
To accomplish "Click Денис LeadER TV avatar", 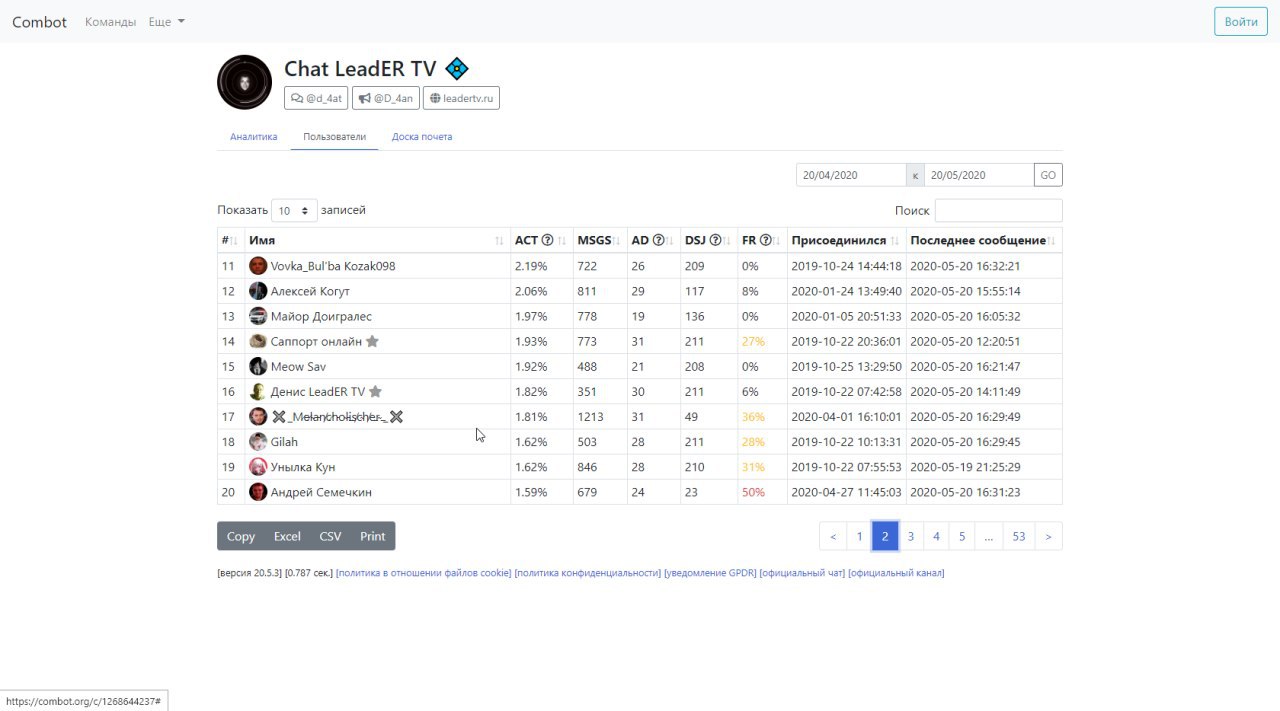I will [x=258, y=391].
